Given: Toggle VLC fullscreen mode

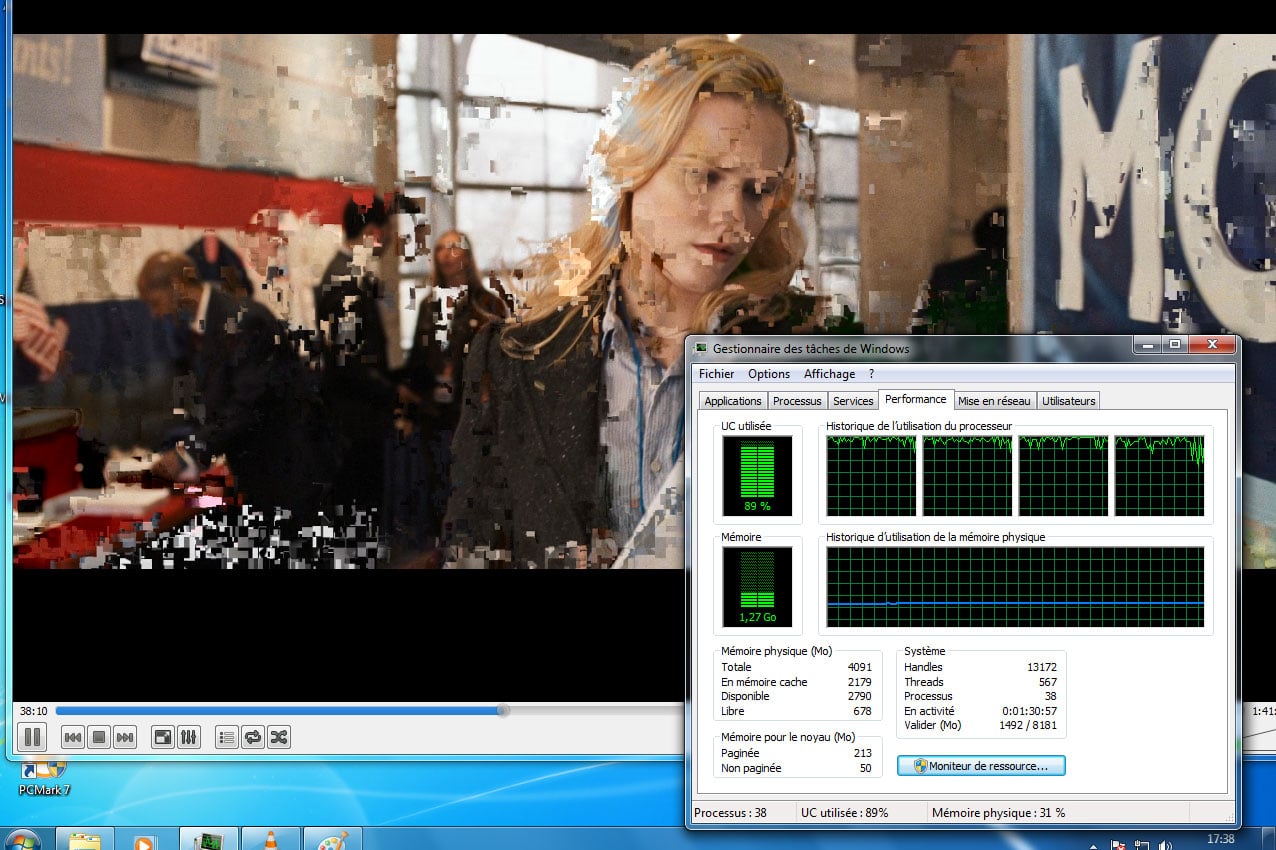Looking at the screenshot, I should tap(162, 738).
